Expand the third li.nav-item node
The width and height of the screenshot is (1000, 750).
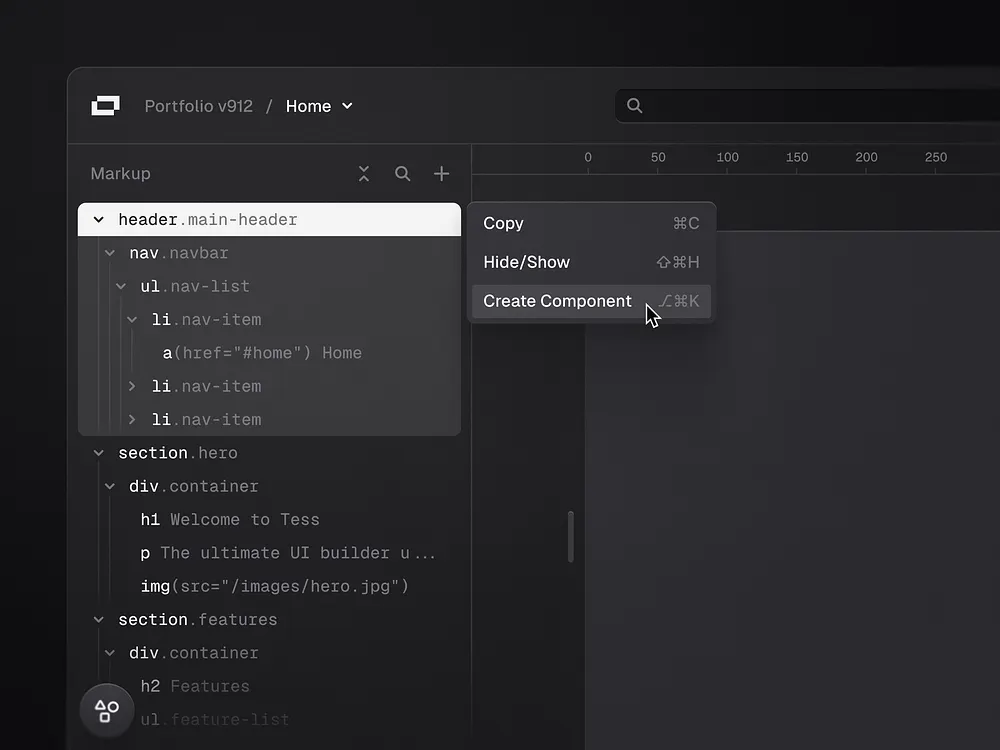(132, 419)
